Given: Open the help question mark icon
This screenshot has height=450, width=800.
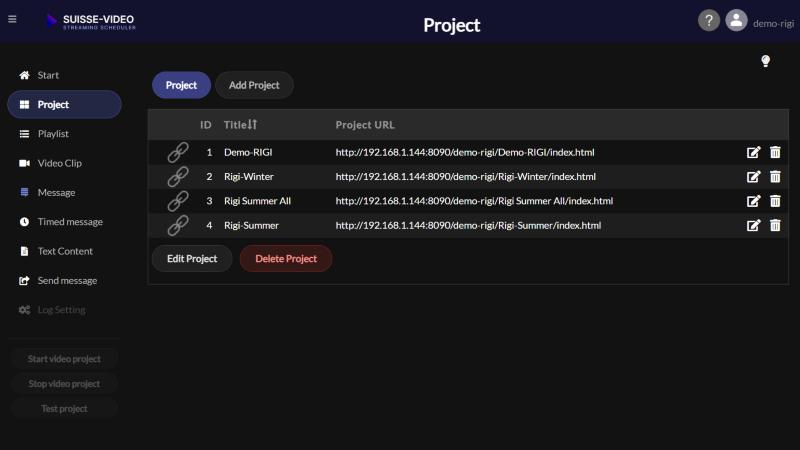Looking at the screenshot, I should pos(709,21).
